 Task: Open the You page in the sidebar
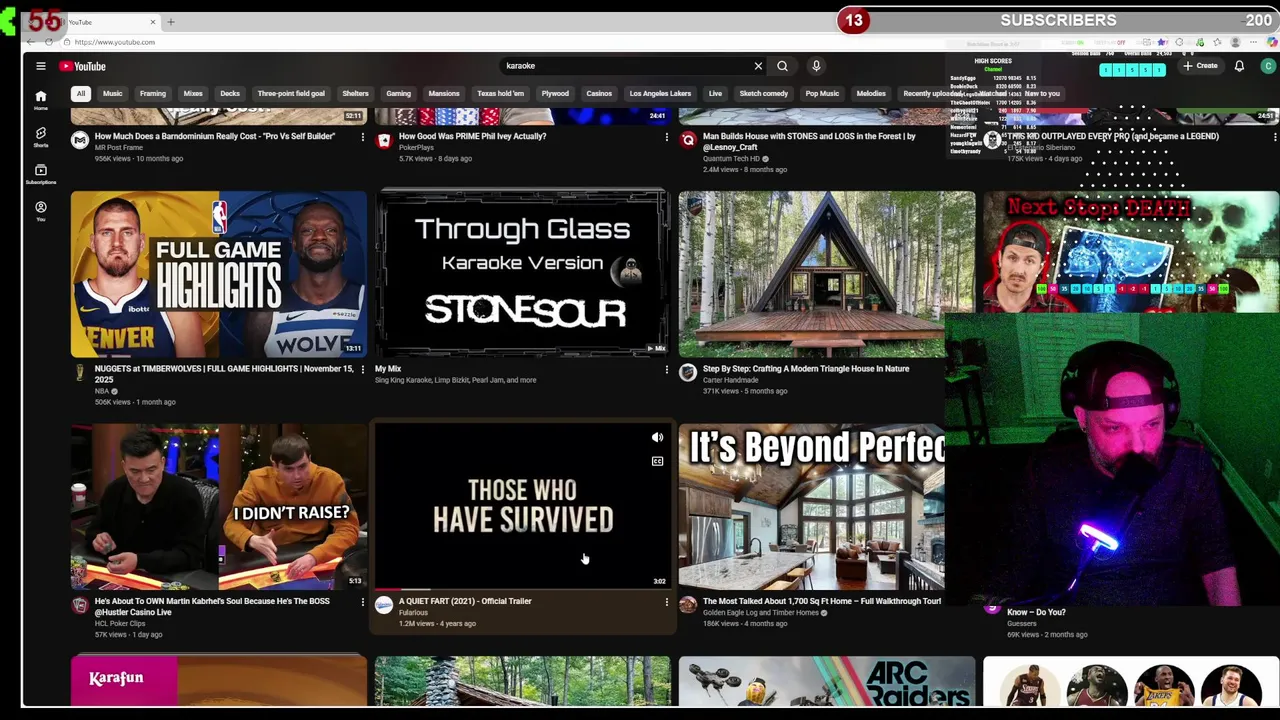41,211
